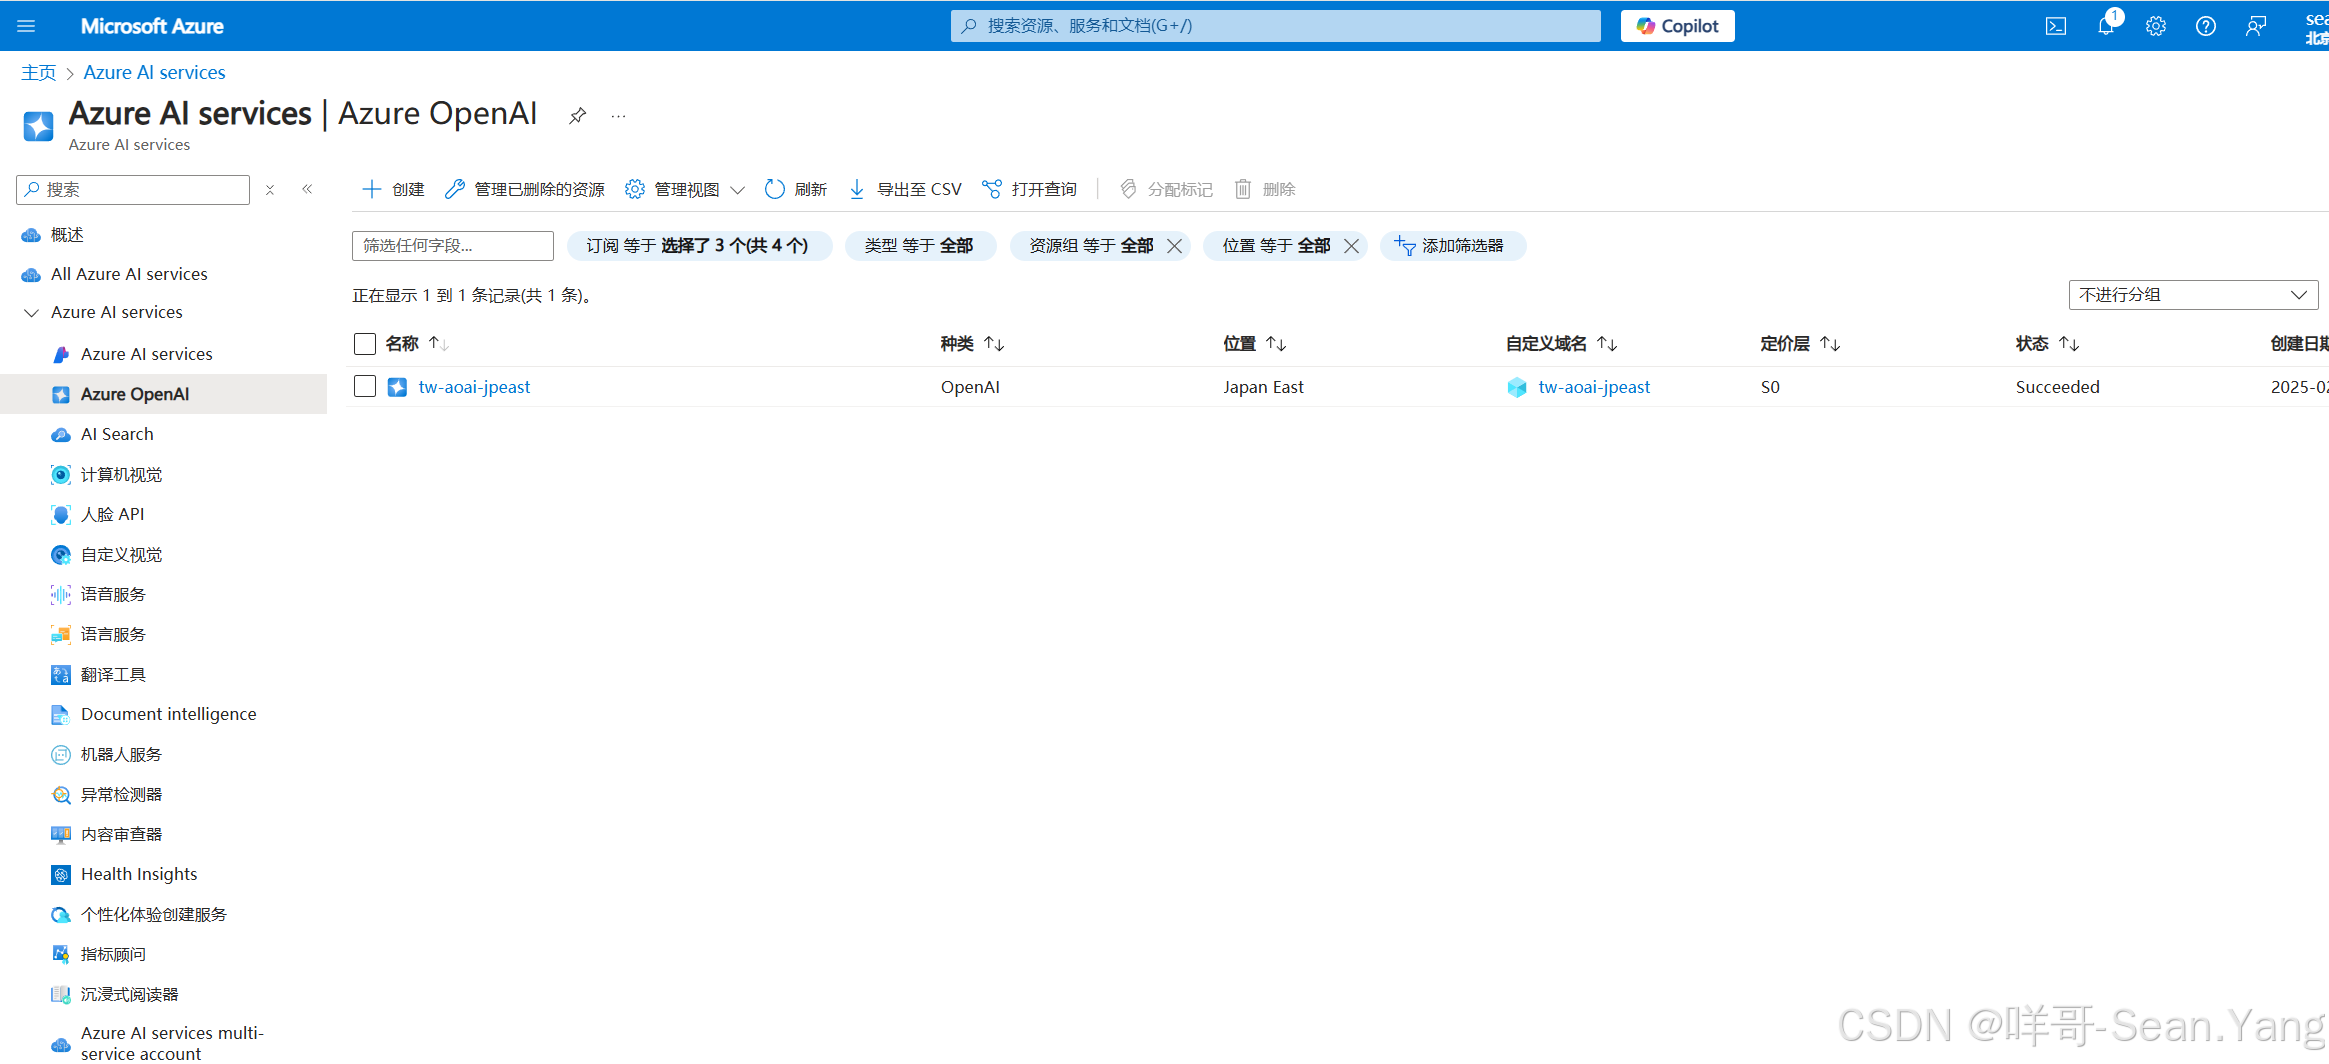The height and width of the screenshot is (1064, 2329).
Task: Remove the location filter
Action: point(1352,246)
